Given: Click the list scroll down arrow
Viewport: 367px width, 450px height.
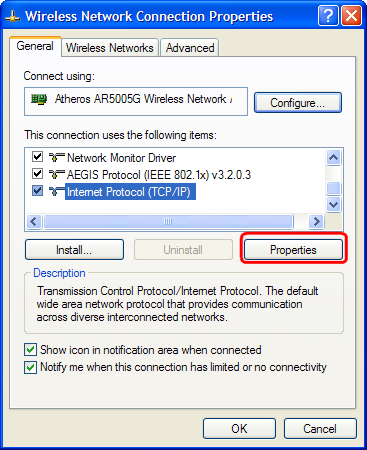Looking at the screenshot, I should coord(333,204).
